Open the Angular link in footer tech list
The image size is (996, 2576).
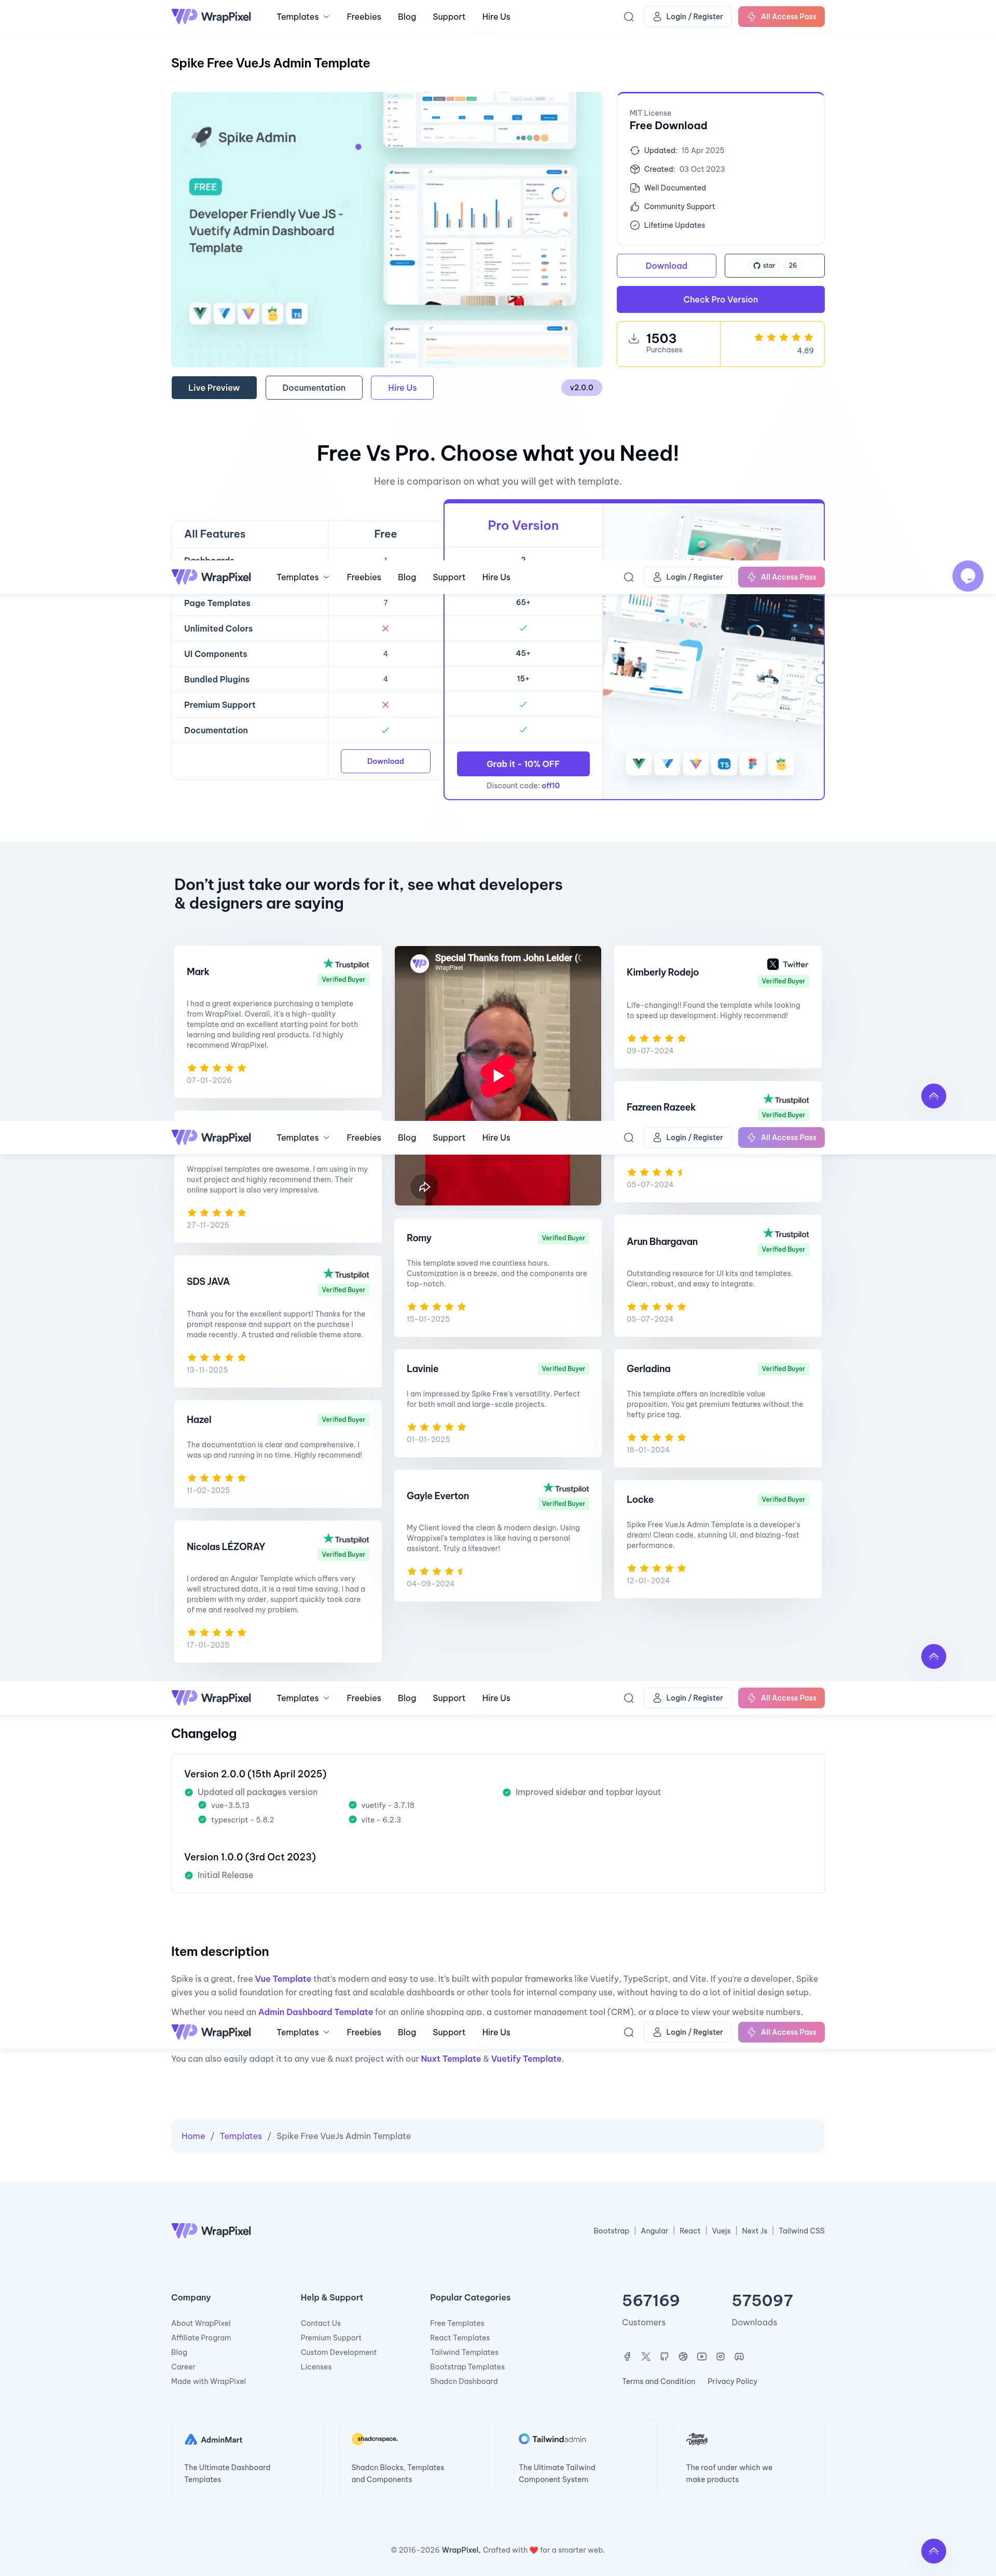[654, 2231]
